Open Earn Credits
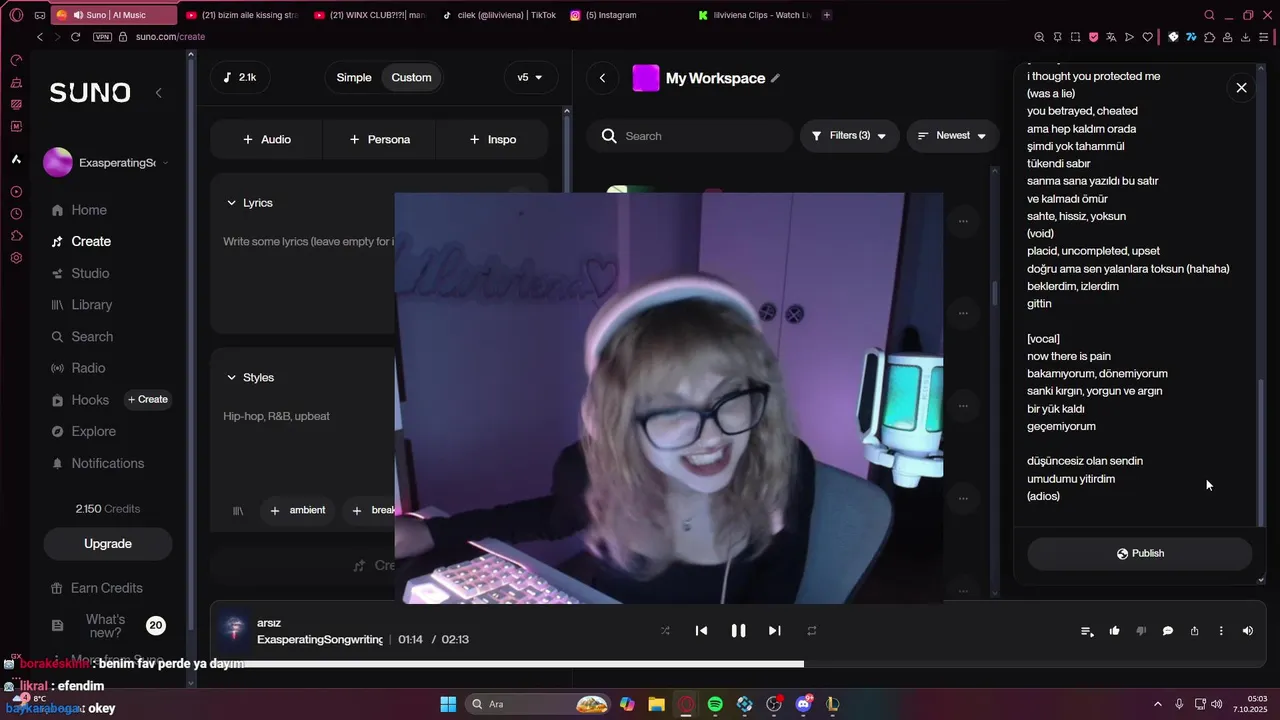Screen dimensions: 1280x720 pyautogui.click(x=97, y=588)
